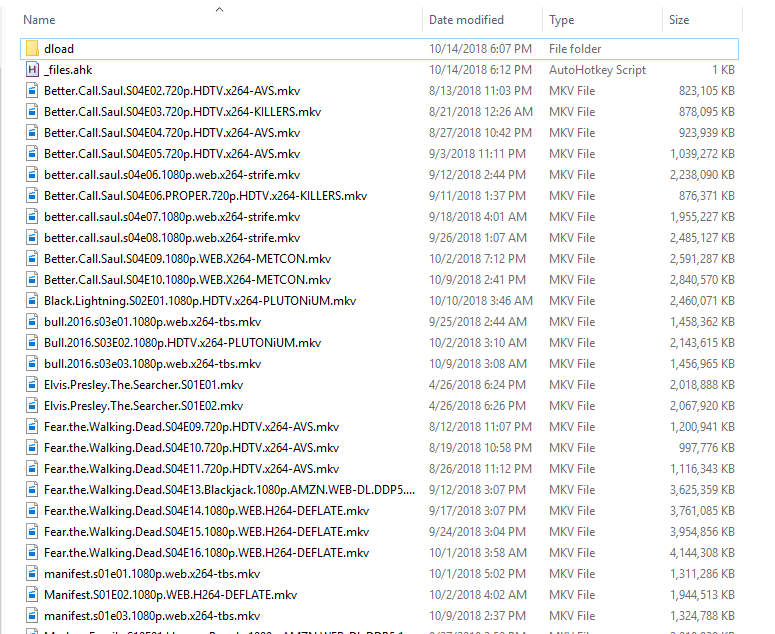This screenshot has width=775, height=634.
Task: Click date 4/26/2018 6:24 PM
Action: (x=477, y=385)
